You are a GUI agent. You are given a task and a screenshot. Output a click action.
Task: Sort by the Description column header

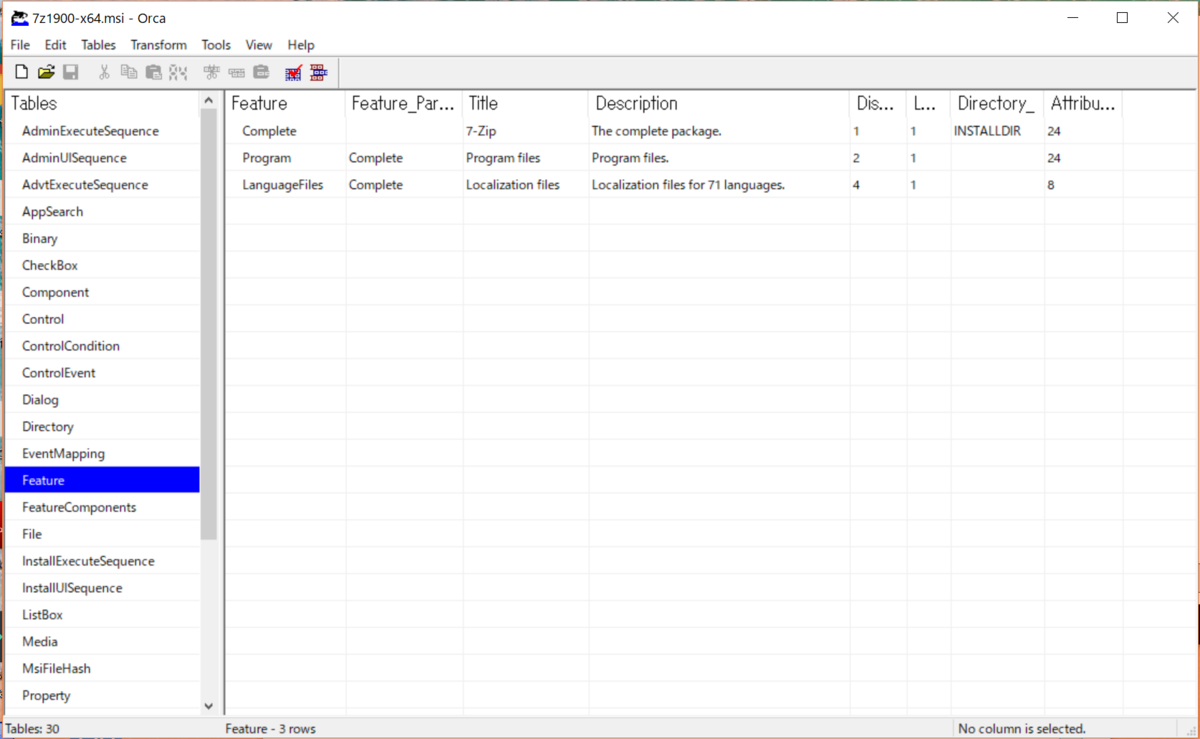720,103
